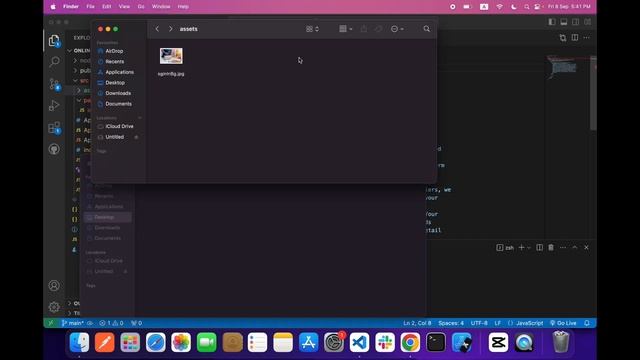Click UTF-8 encoding in VS Code status bar
The width and height of the screenshot is (640, 360).
pyautogui.click(x=479, y=323)
